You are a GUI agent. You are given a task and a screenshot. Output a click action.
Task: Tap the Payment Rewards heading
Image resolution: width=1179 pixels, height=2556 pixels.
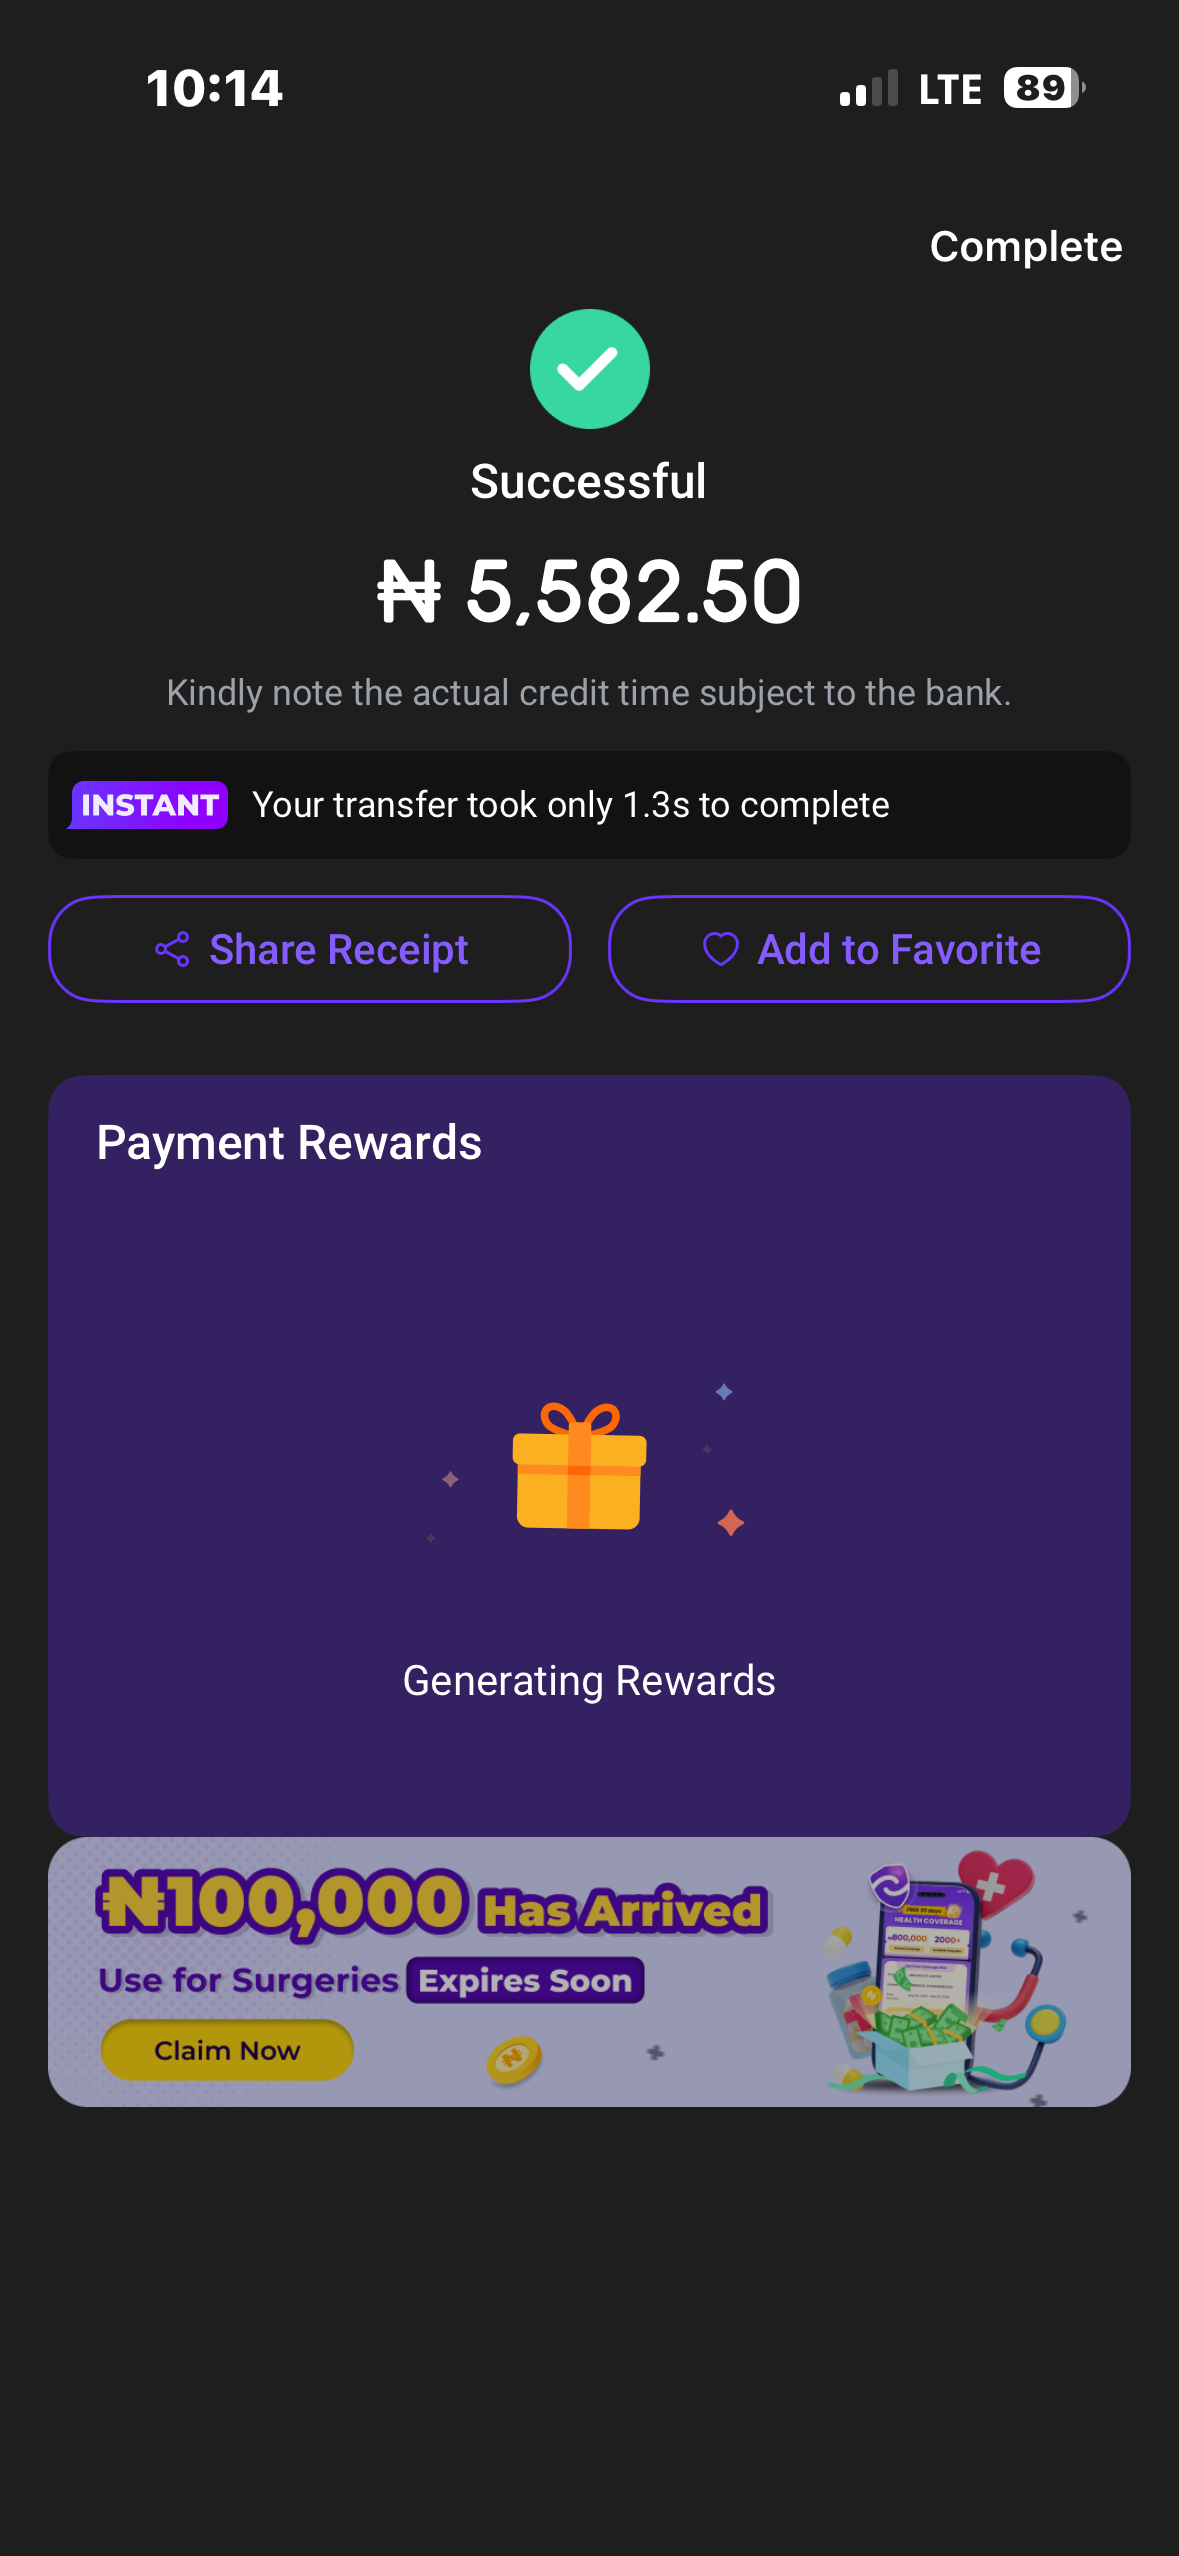coord(289,1142)
